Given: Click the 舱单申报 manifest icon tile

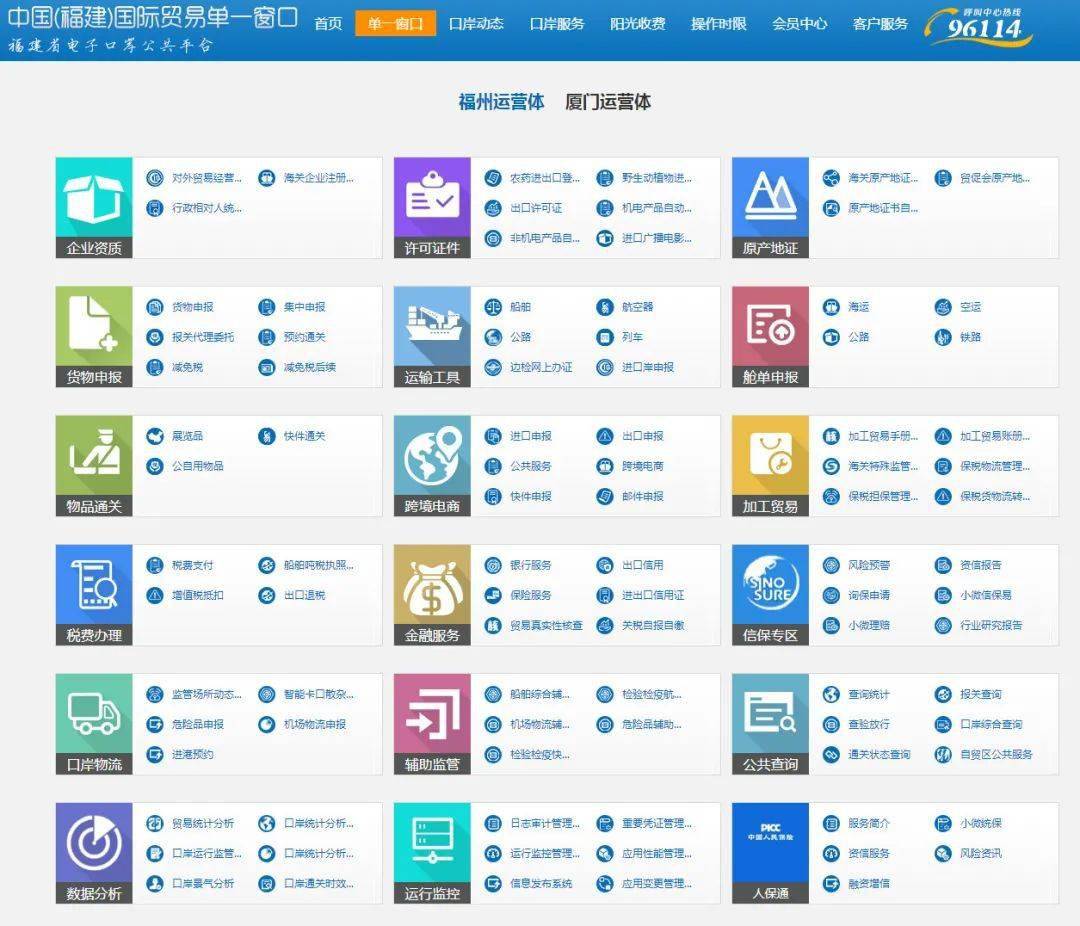Looking at the screenshot, I should (770, 336).
